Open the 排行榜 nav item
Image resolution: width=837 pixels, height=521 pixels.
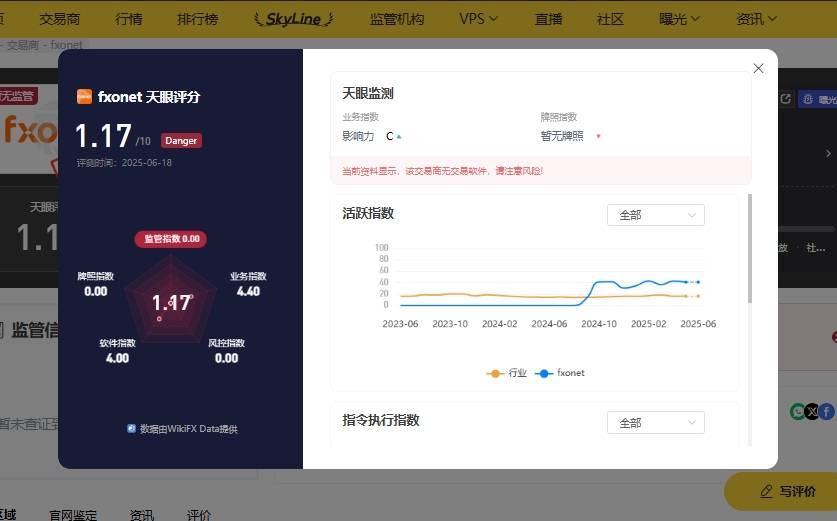coord(198,19)
